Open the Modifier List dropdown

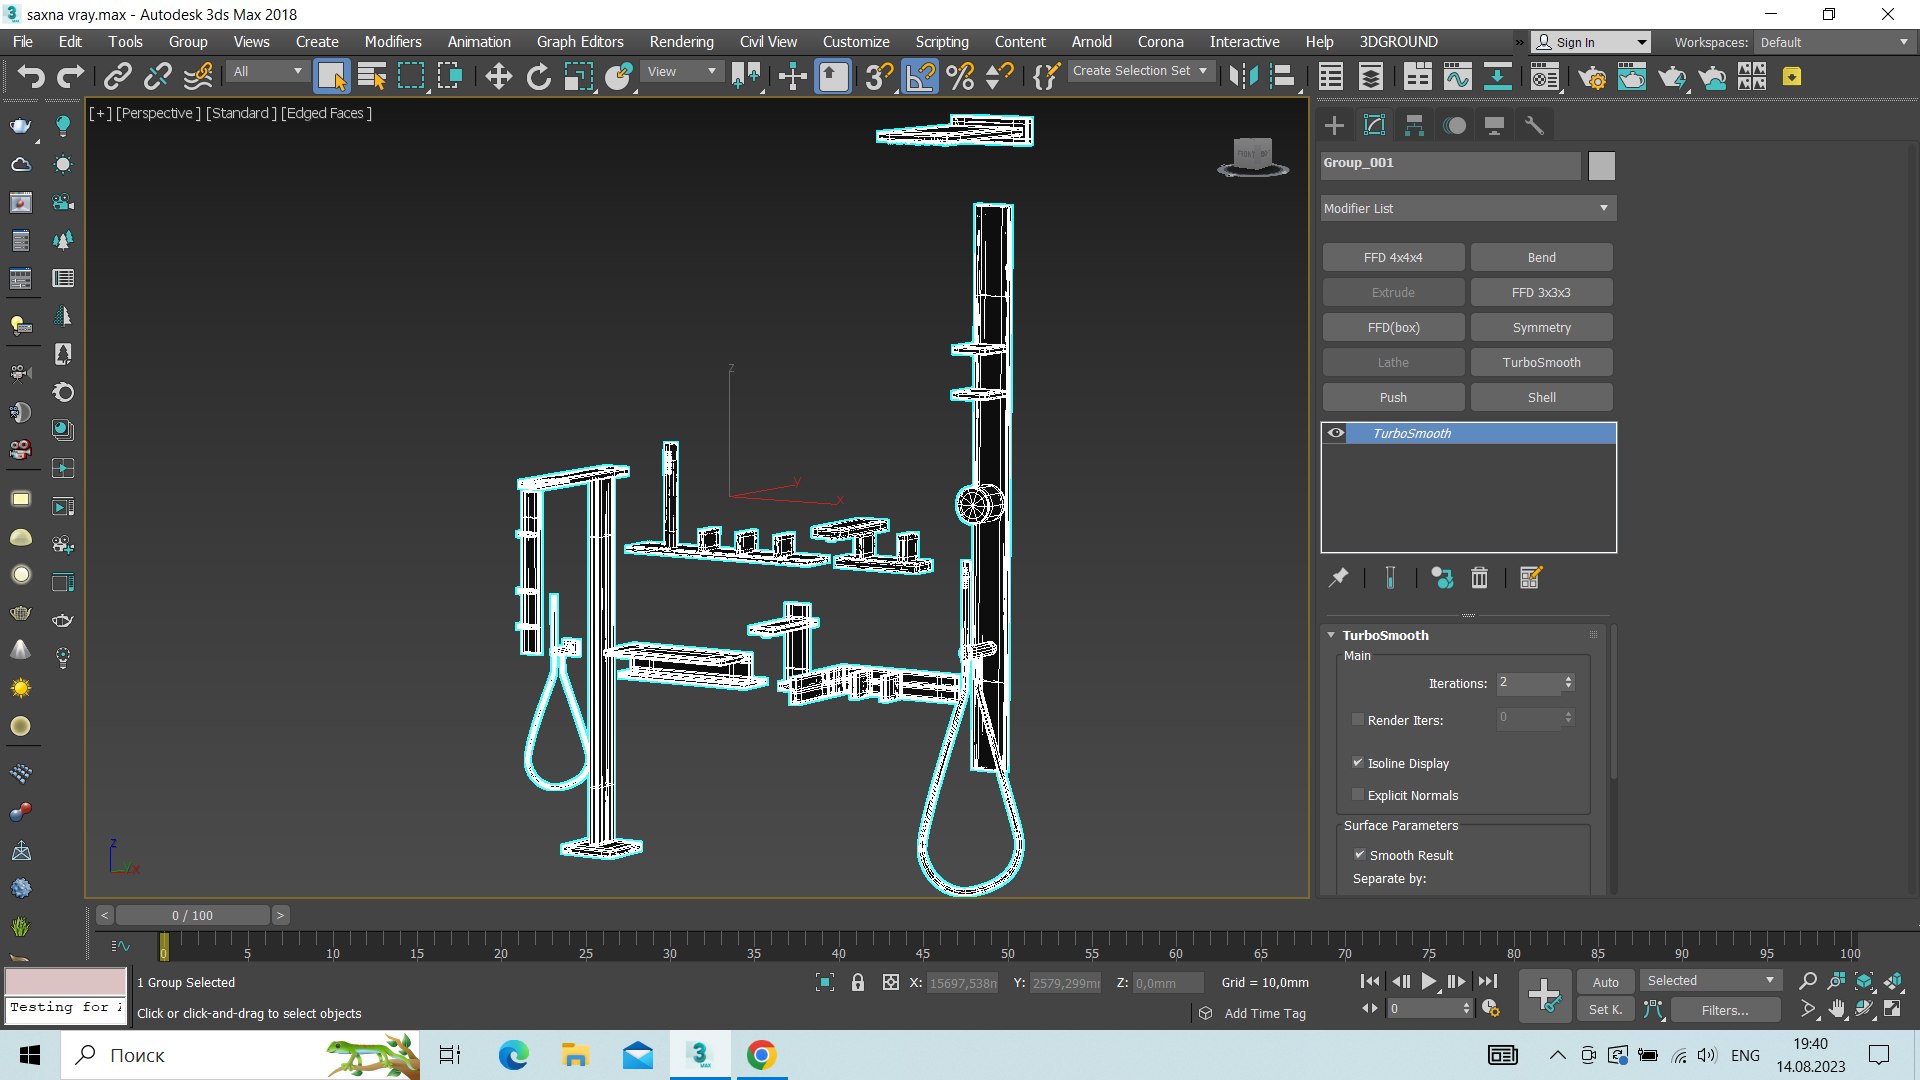1467,208
